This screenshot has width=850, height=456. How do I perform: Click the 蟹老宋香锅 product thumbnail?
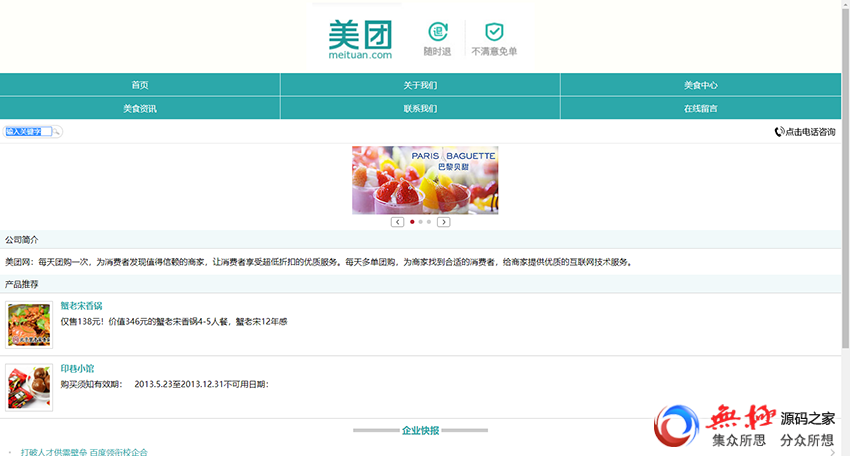point(29,325)
